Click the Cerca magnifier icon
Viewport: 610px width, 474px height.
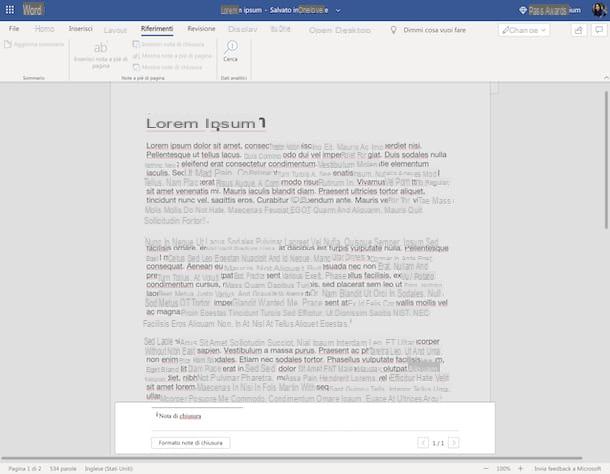231,47
